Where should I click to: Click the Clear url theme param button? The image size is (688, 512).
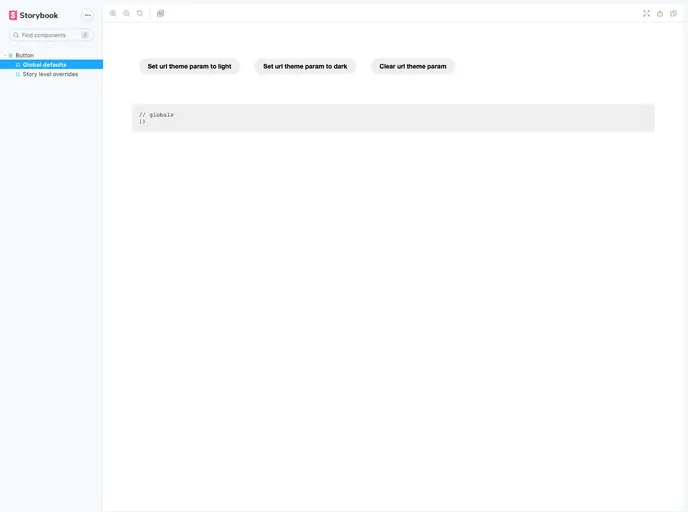pyautogui.click(x=413, y=66)
